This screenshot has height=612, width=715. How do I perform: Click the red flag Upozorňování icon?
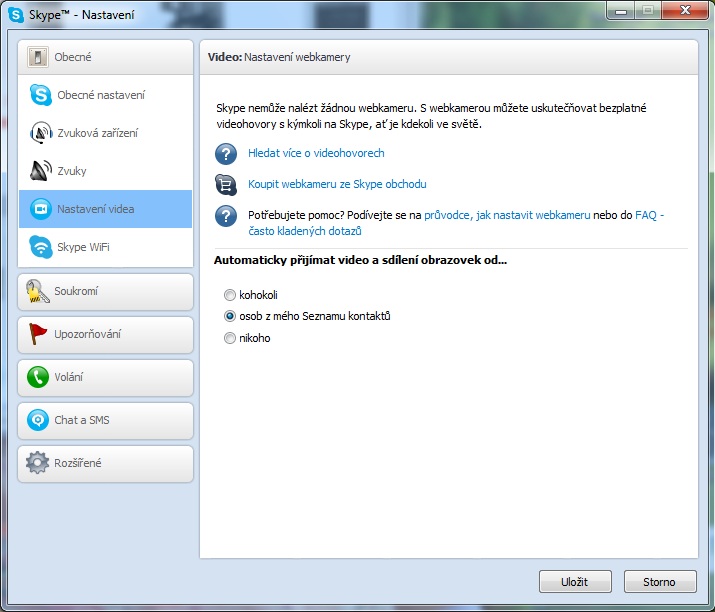click(37, 334)
